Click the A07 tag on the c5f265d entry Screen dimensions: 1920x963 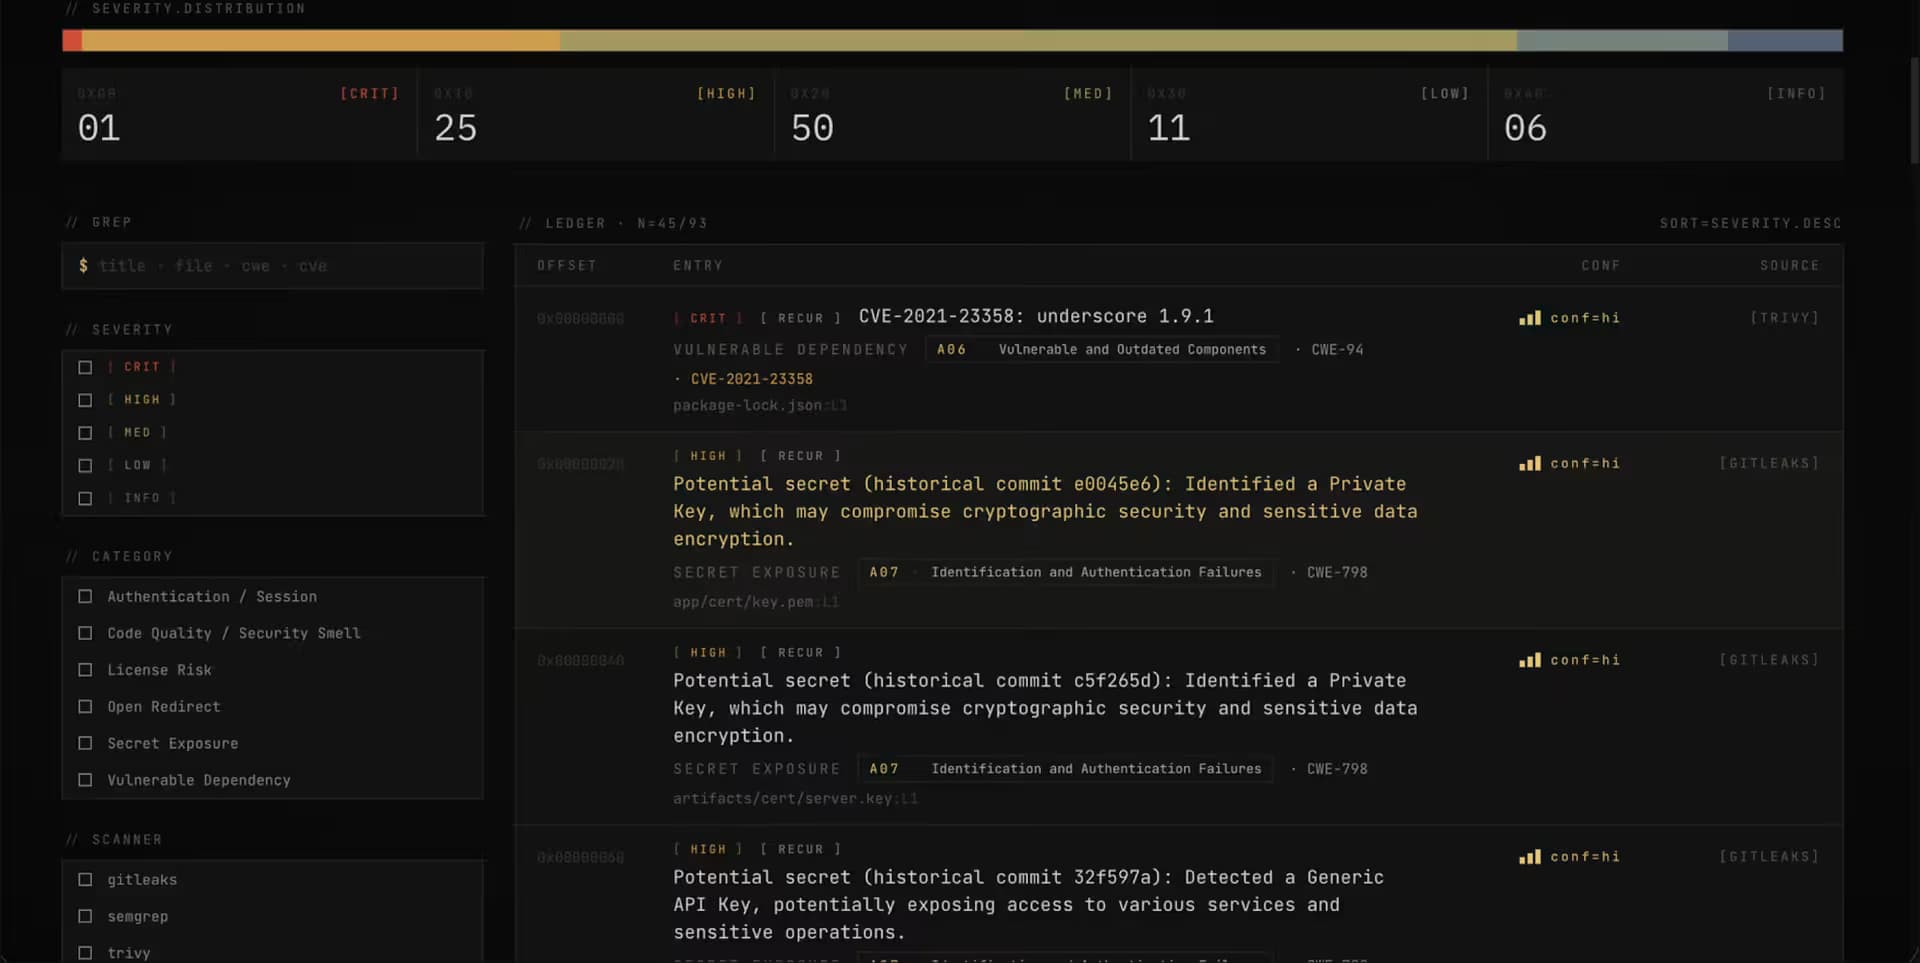click(1065, 769)
